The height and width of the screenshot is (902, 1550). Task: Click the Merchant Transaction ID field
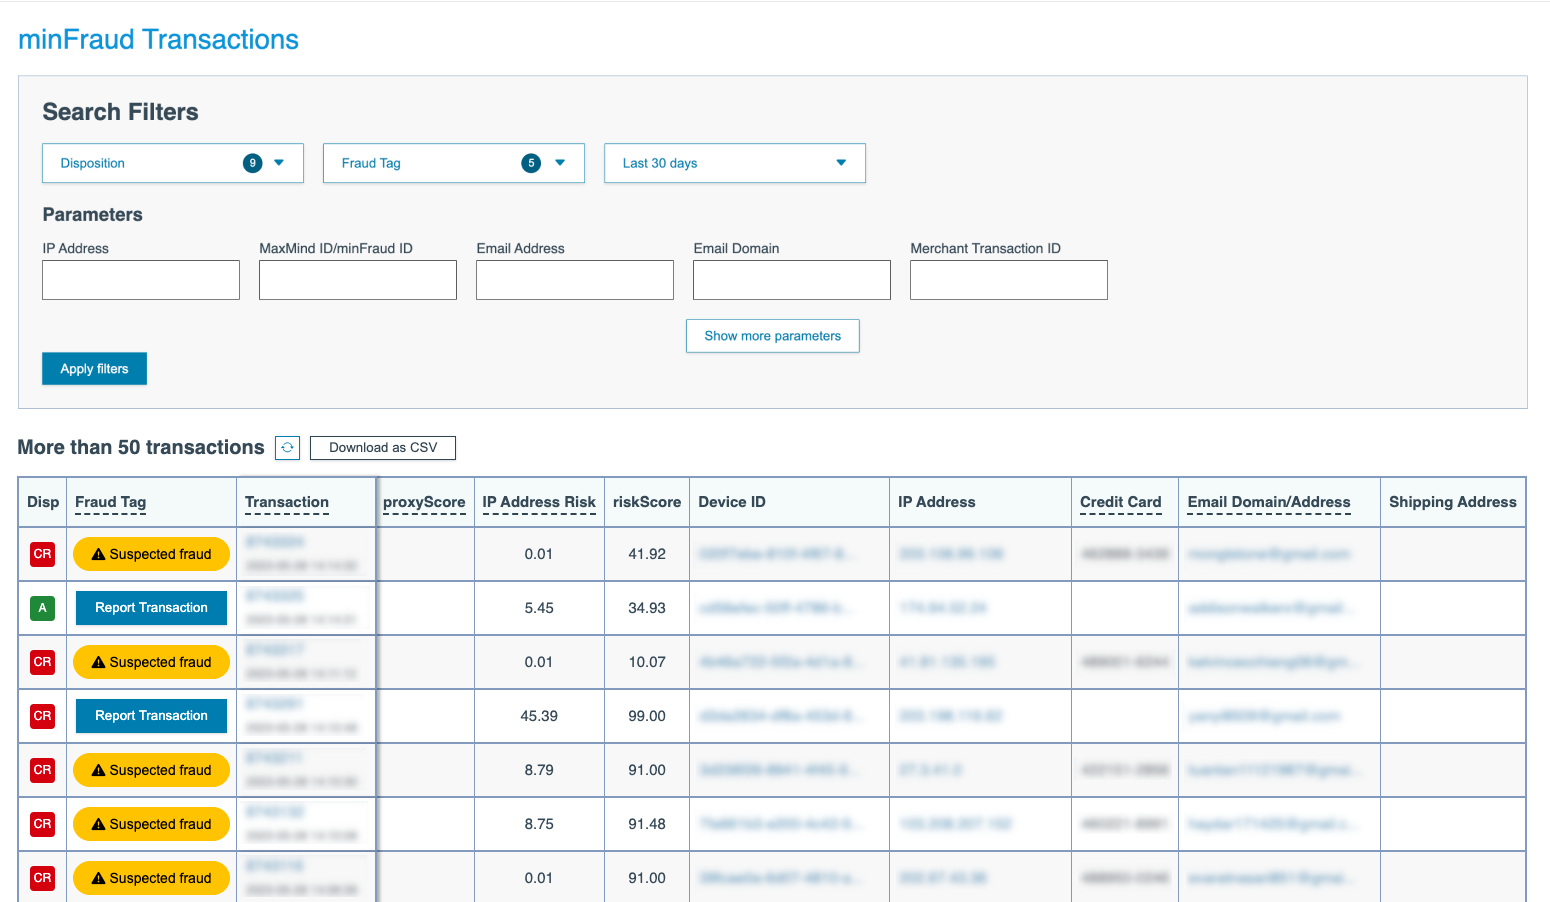tap(1008, 280)
